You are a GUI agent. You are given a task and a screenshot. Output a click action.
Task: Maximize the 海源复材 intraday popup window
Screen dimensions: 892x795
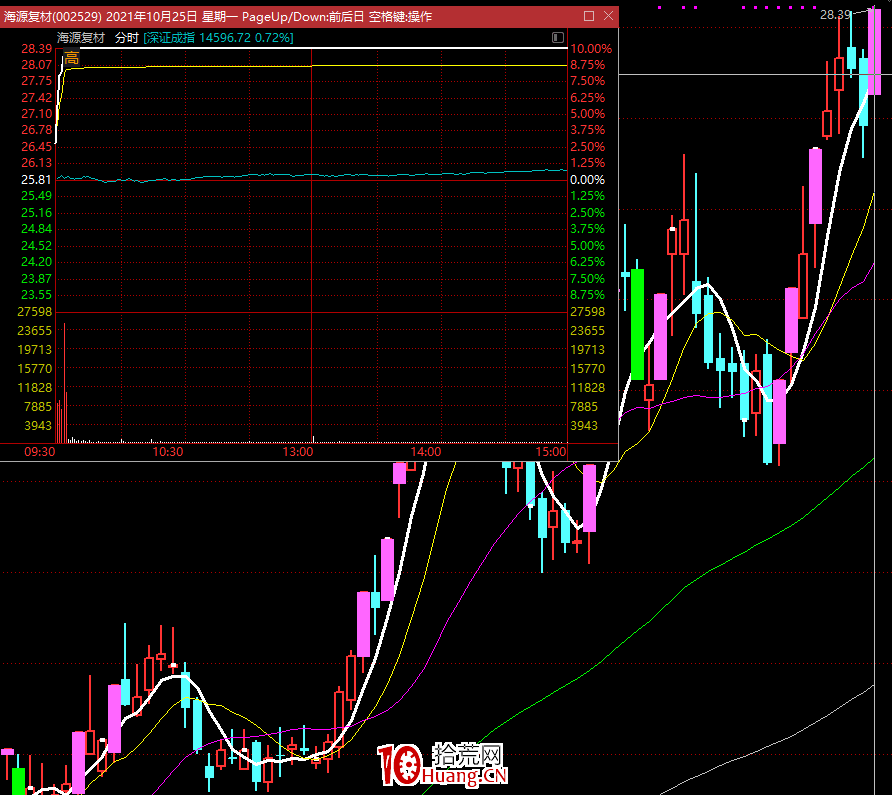pos(589,16)
